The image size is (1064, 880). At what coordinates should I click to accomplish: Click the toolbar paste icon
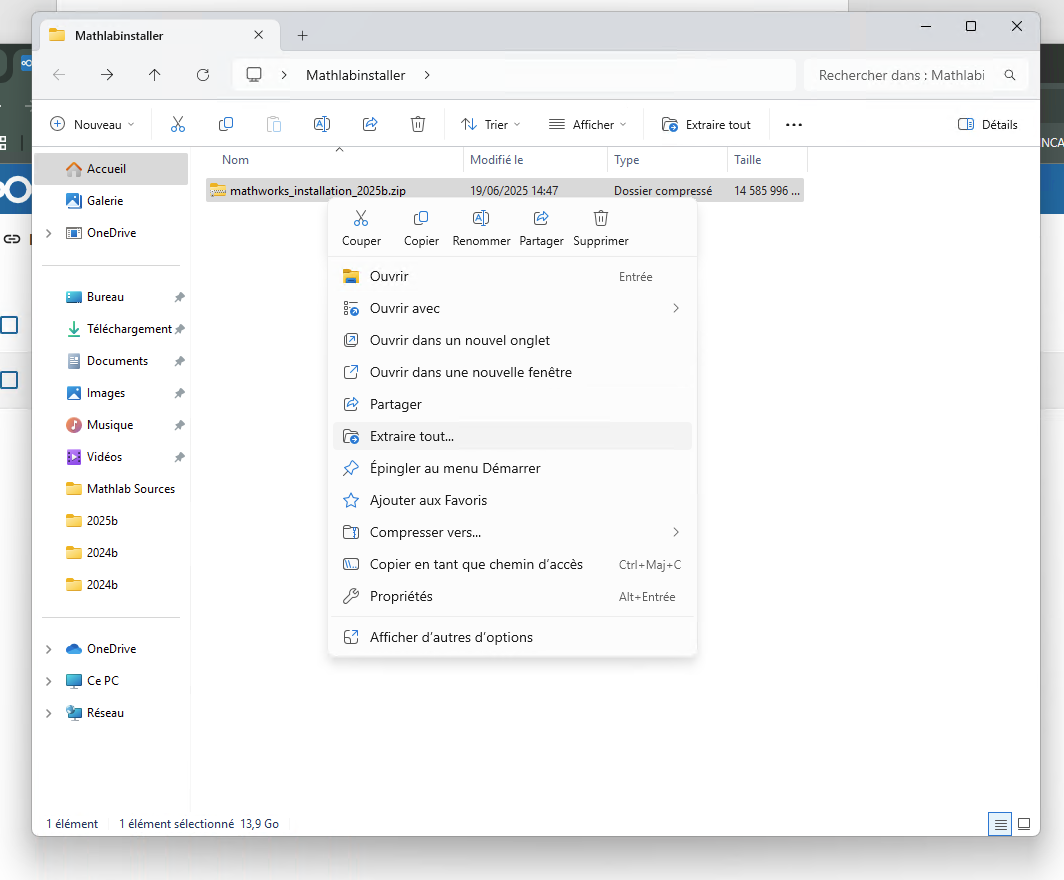(x=273, y=124)
